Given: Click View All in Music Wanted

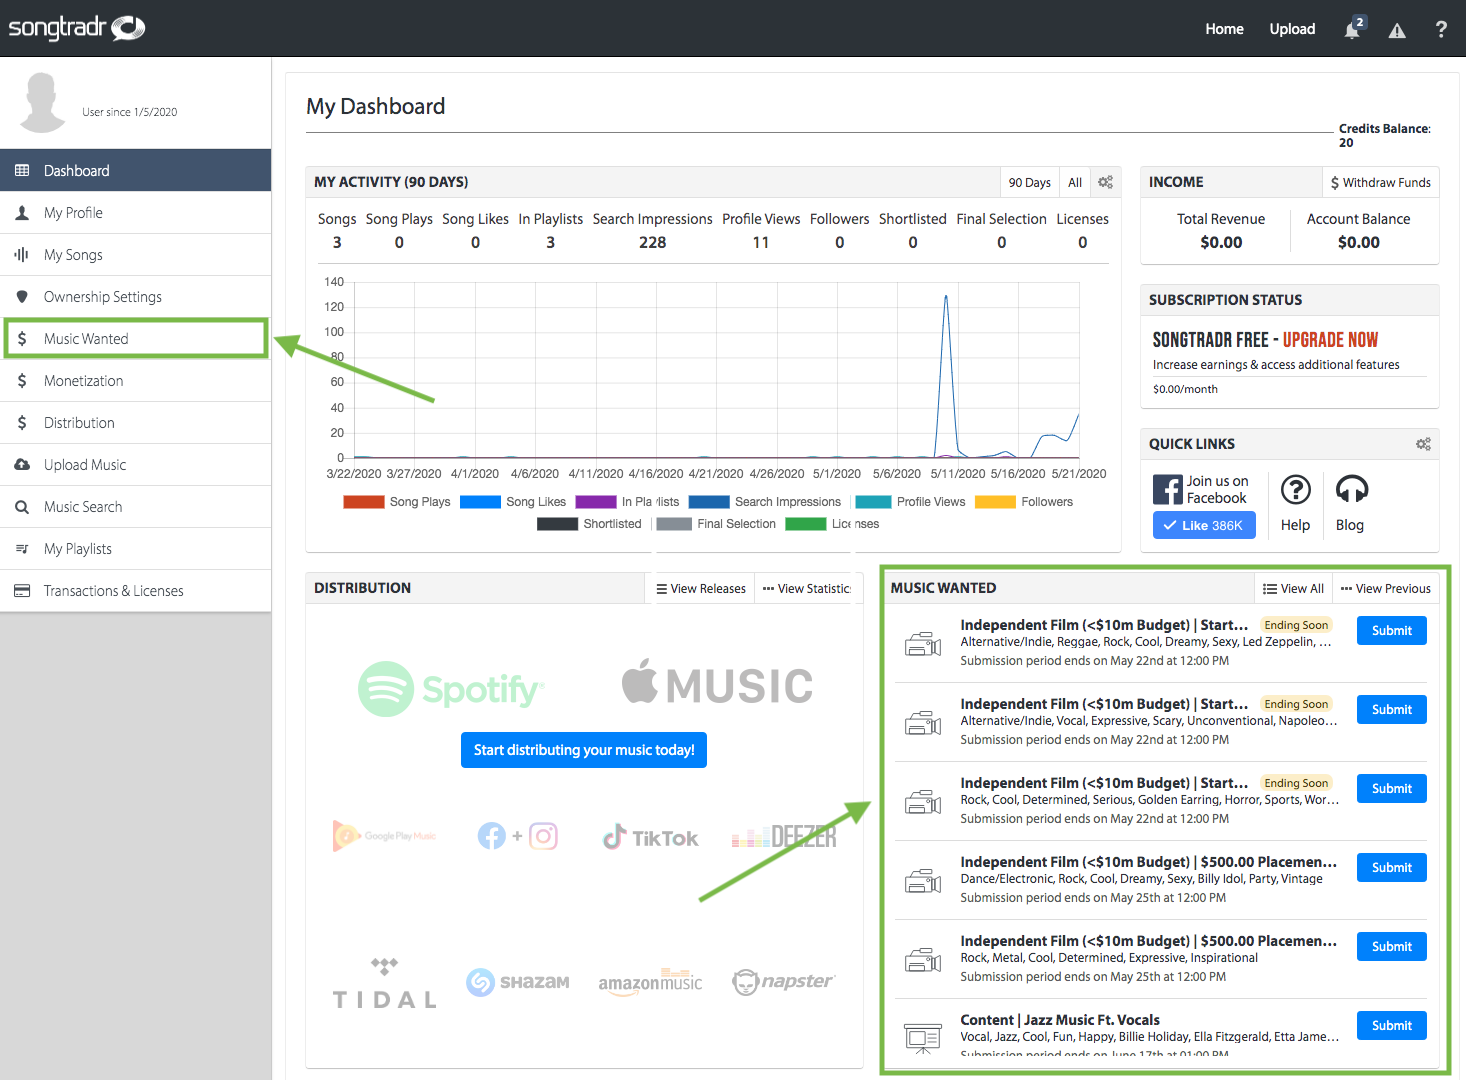Looking at the screenshot, I should [1293, 589].
